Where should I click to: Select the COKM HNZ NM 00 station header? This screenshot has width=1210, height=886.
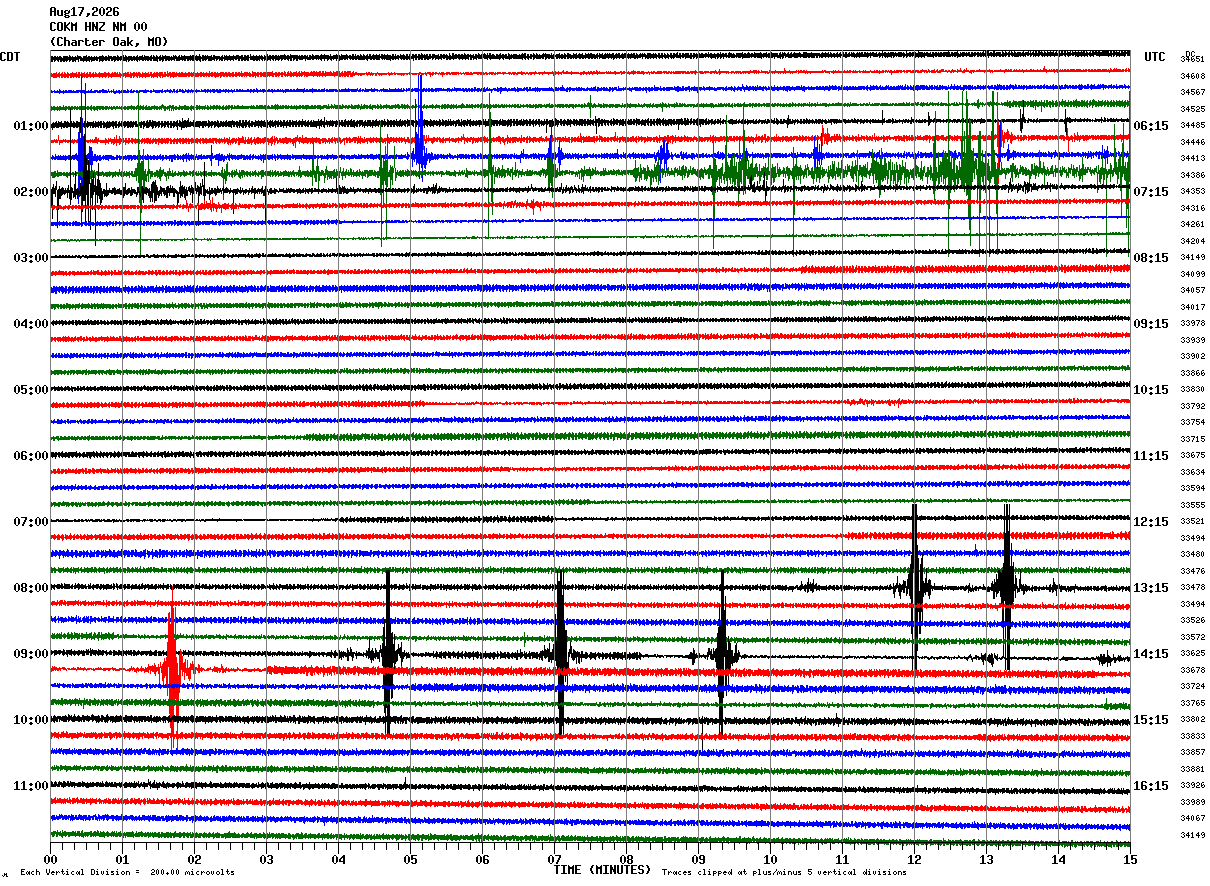[x=98, y=27]
